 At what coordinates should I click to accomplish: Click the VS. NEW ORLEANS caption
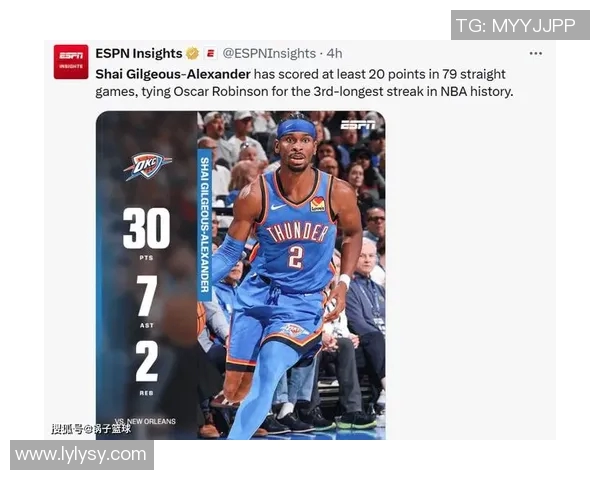click(x=145, y=421)
